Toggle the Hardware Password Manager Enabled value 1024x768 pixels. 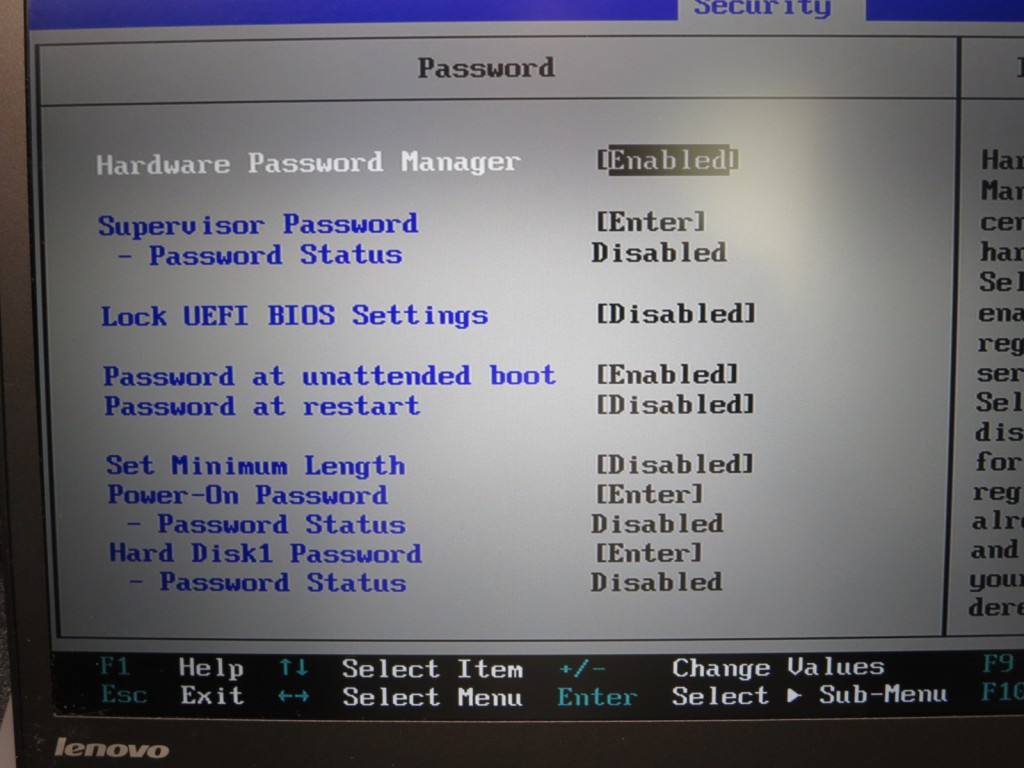point(667,159)
